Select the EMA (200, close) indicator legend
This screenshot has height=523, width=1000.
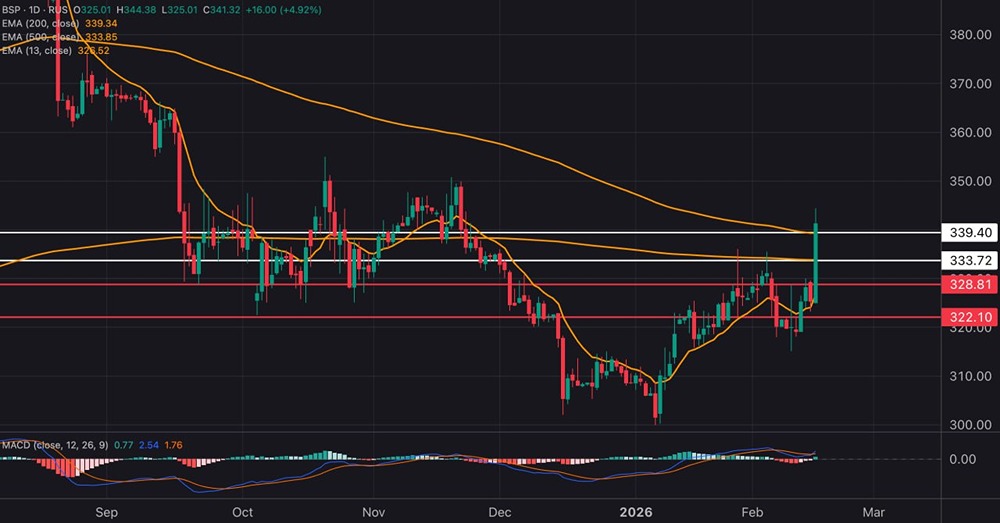tap(40, 24)
